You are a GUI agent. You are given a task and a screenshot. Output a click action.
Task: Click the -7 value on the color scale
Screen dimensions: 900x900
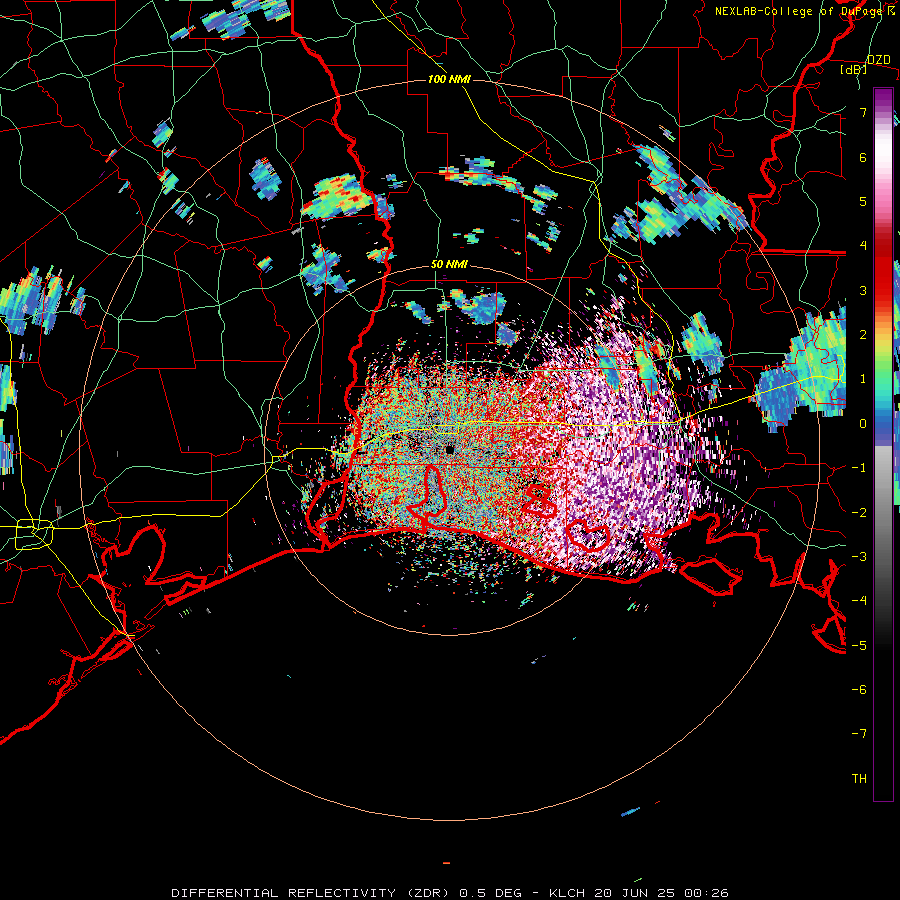pyautogui.click(x=859, y=734)
